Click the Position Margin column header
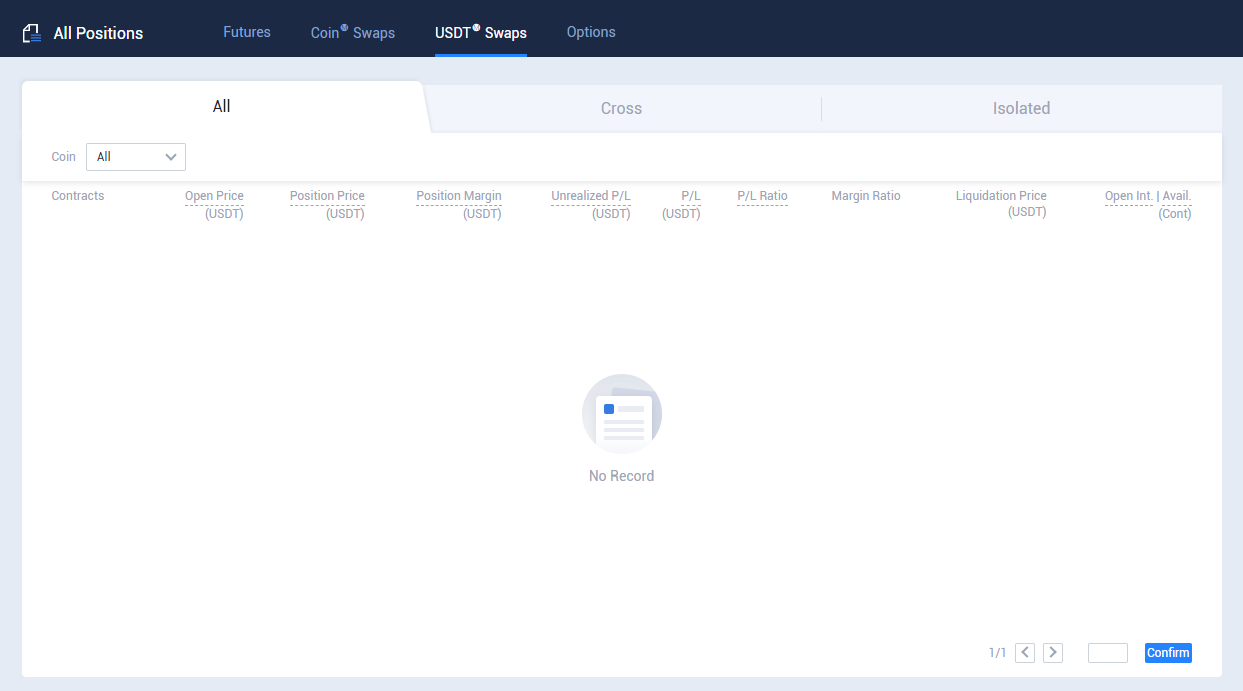The width and height of the screenshot is (1243, 691). pos(459,196)
